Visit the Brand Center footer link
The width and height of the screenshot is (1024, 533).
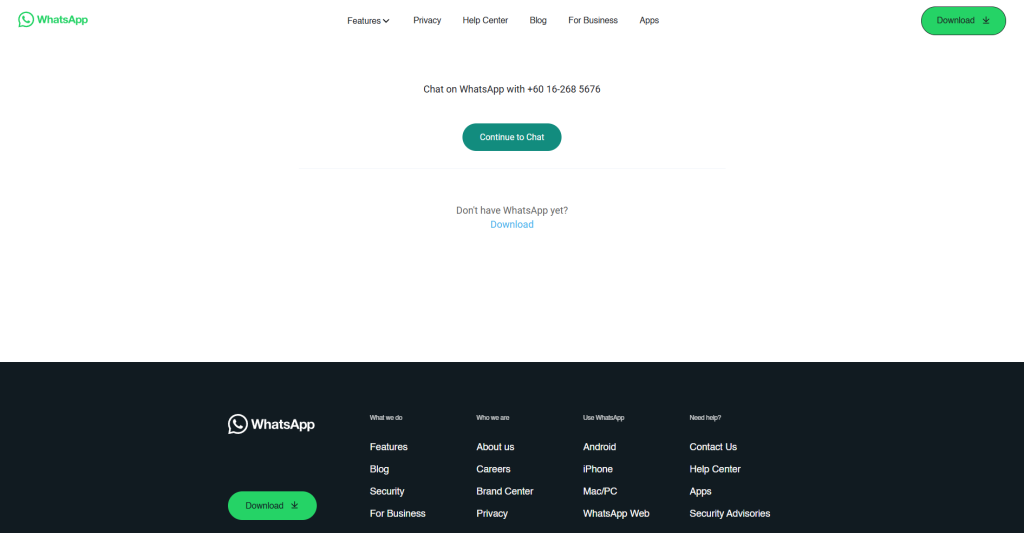pos(505,491)
